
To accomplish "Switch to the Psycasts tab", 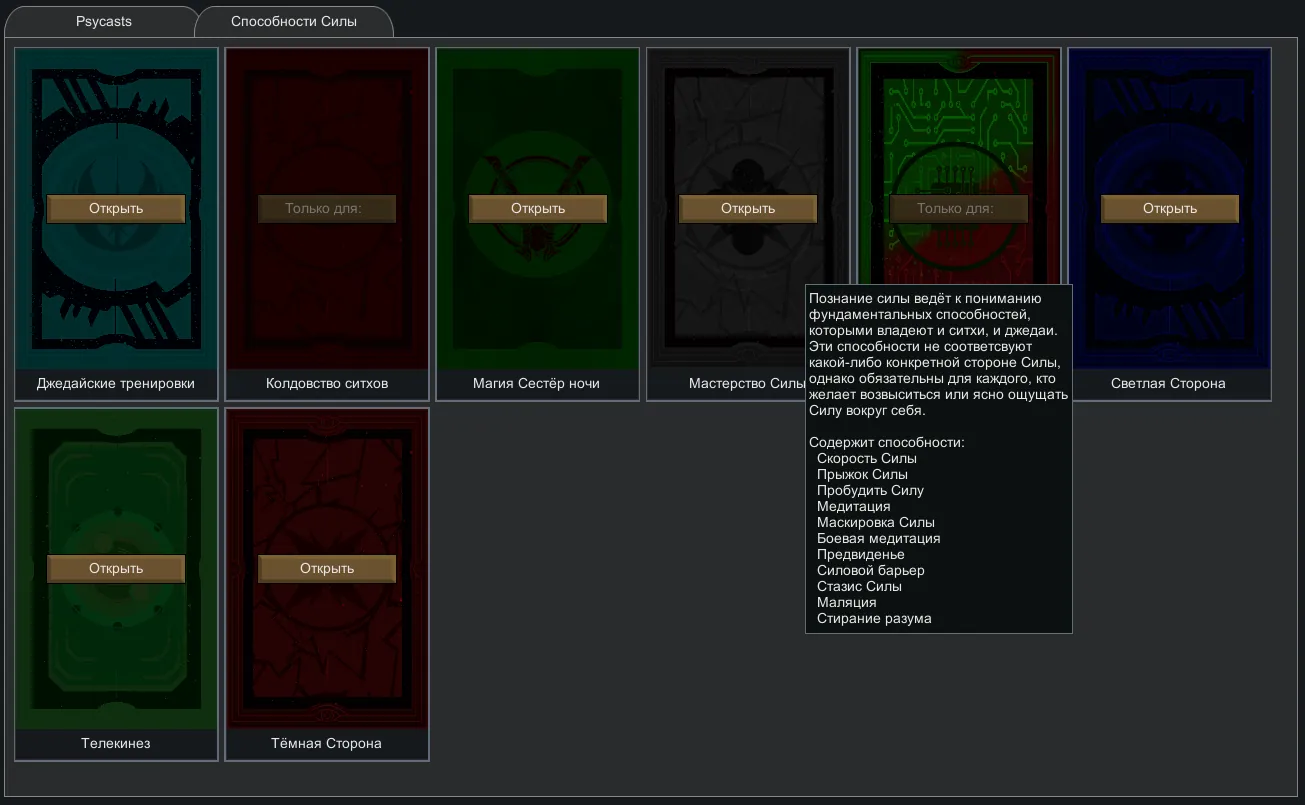I will coord(104,21).
